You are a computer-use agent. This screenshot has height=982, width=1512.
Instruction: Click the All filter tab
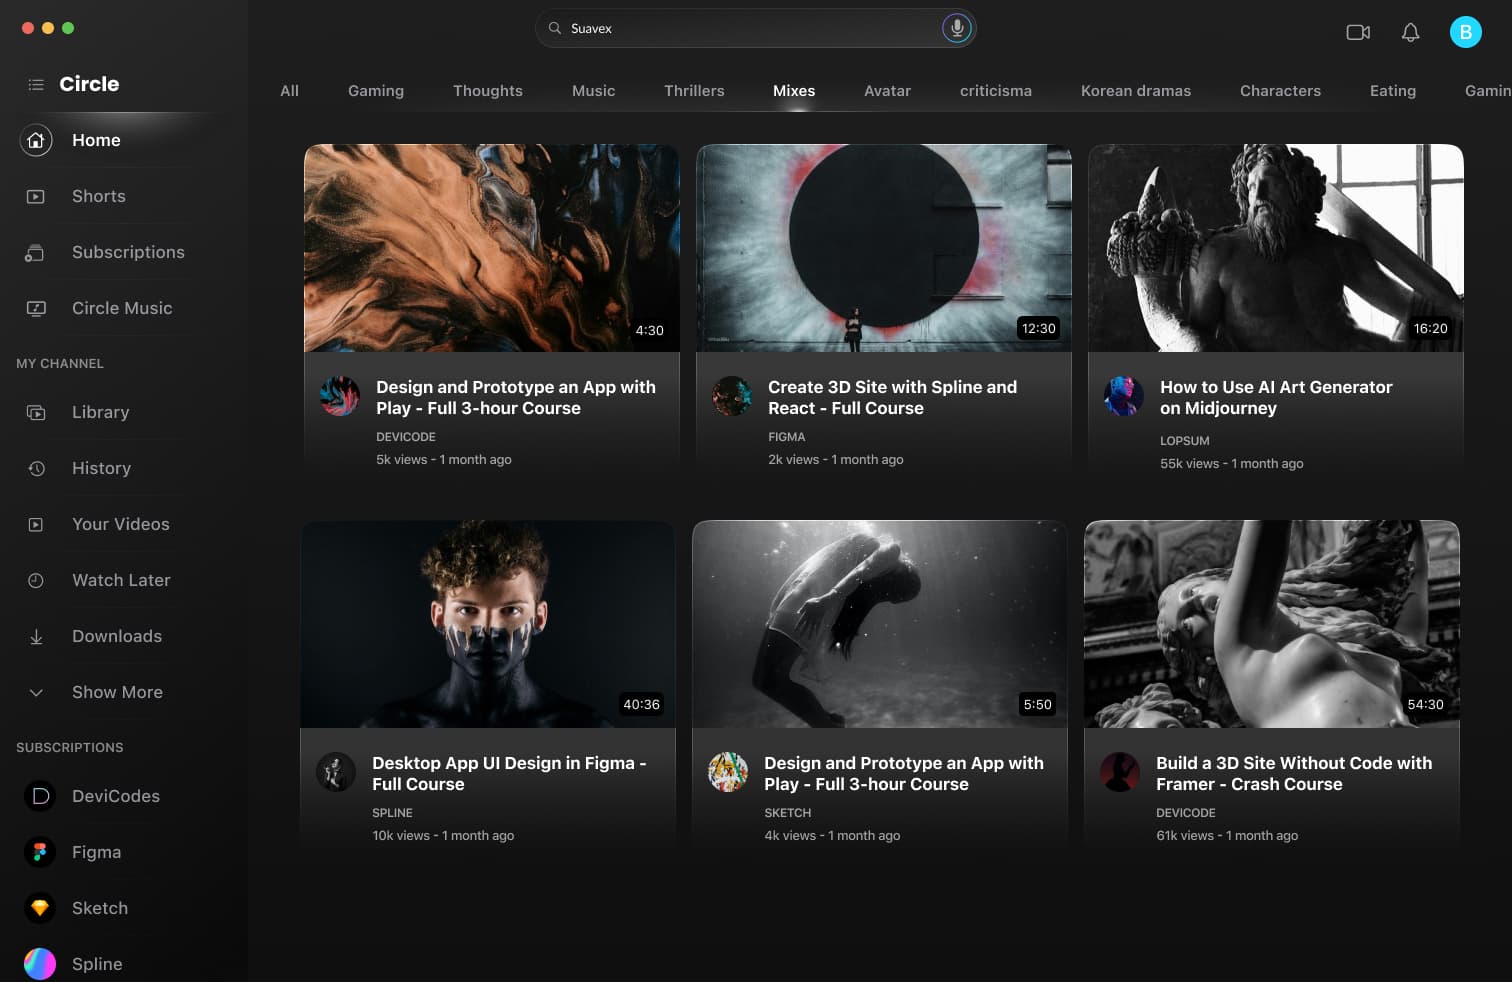point(289,91)
